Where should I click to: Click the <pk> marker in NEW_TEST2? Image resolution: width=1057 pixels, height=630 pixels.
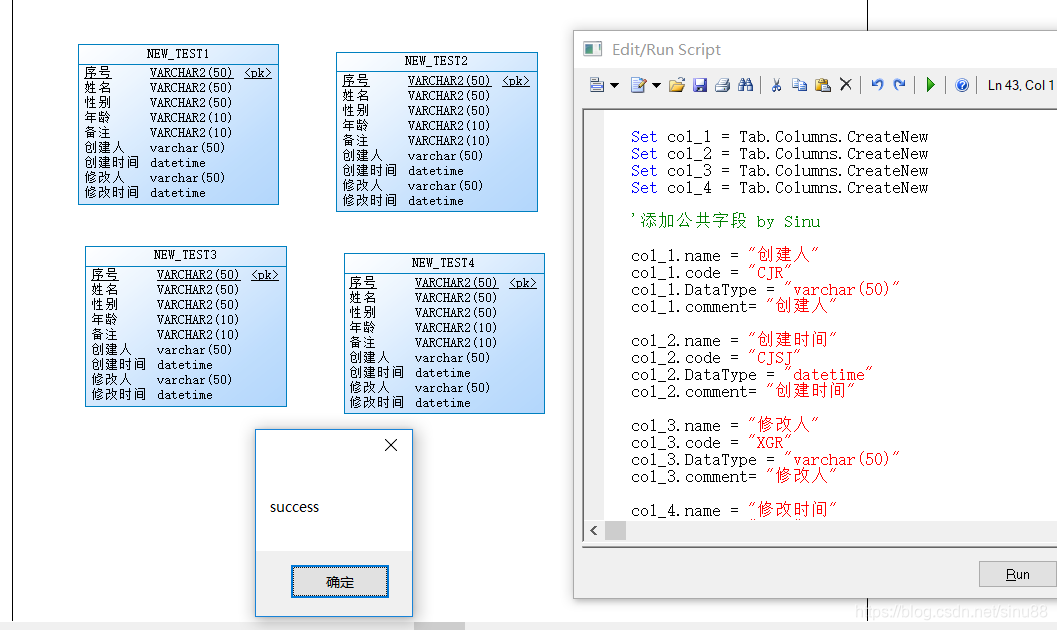[516, 81]
